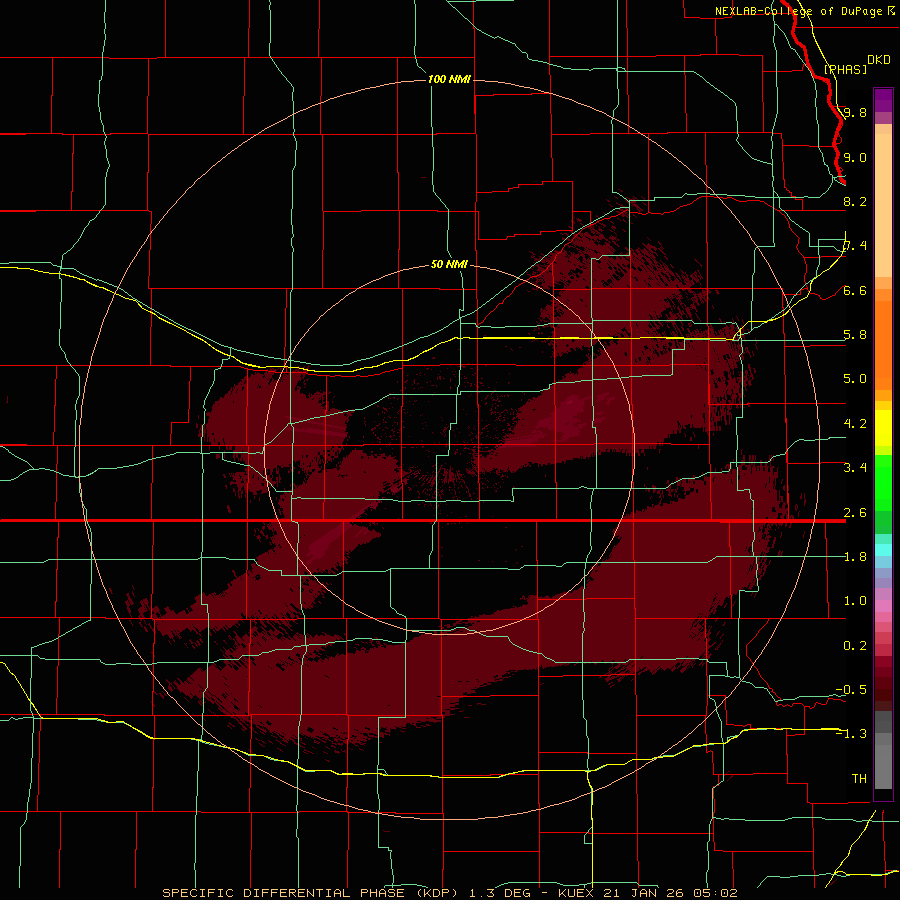Click the -0.5 value on the color scale
Screen dimensions: 900x900
click(x=851, y=690)
